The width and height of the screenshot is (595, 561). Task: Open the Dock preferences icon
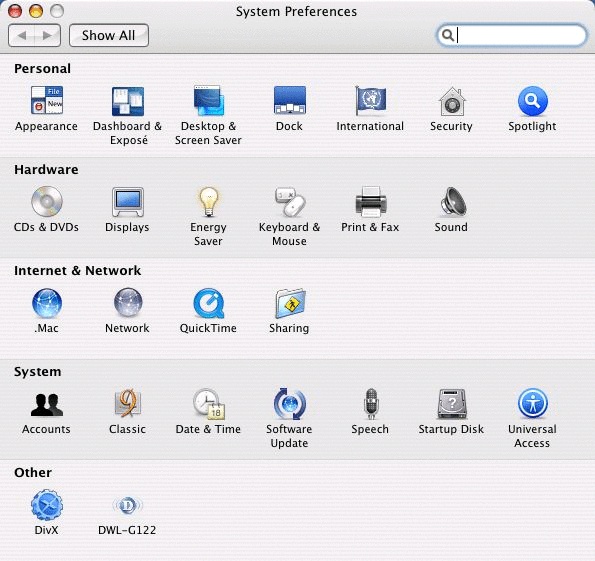tap(290, 101)
